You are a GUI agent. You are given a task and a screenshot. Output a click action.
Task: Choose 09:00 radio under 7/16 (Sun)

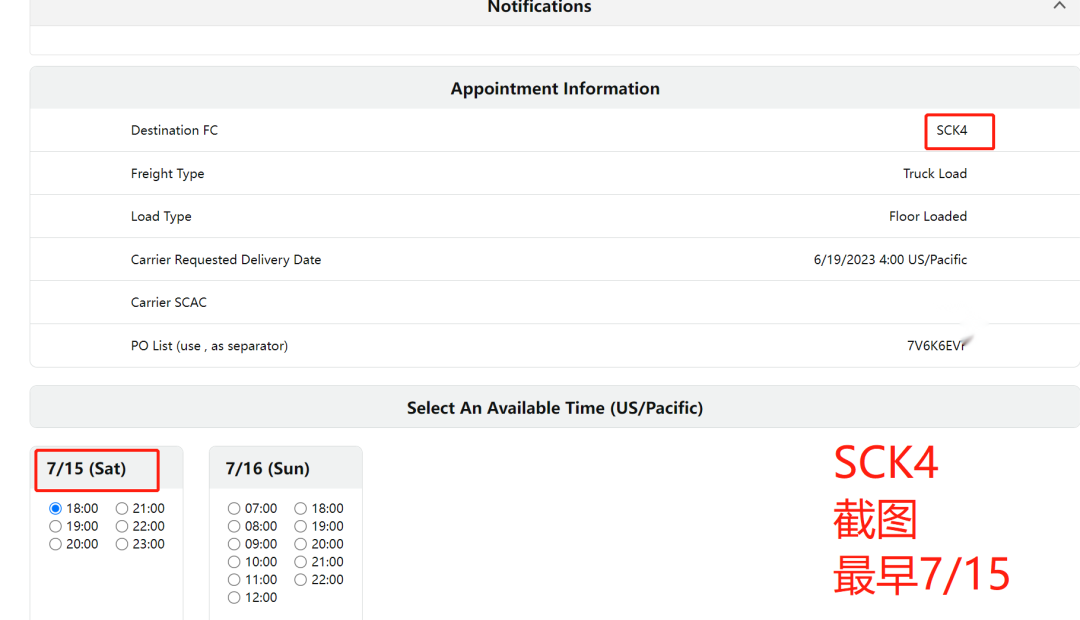coord(234,545)
